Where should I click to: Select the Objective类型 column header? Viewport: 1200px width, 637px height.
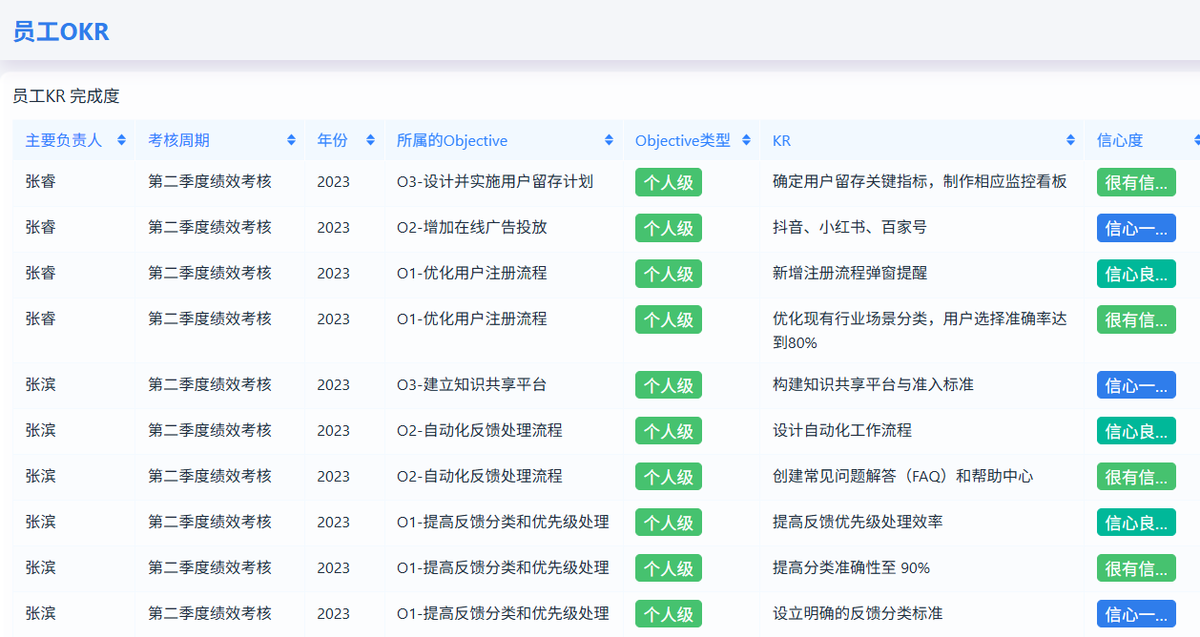coord(683,140)
